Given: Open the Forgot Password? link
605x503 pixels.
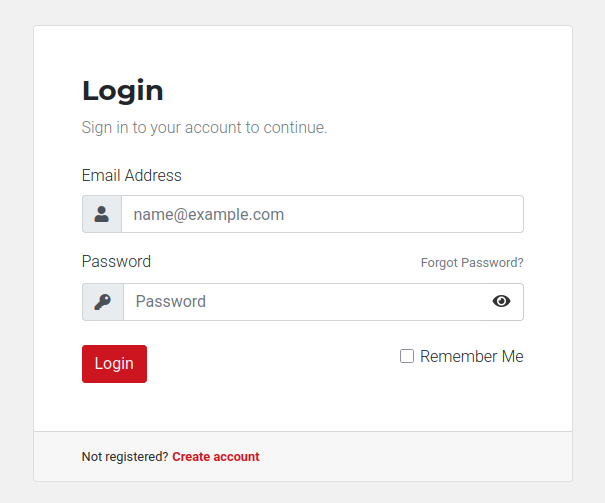Looking at the screenshot, I should [x=472, y=263].
